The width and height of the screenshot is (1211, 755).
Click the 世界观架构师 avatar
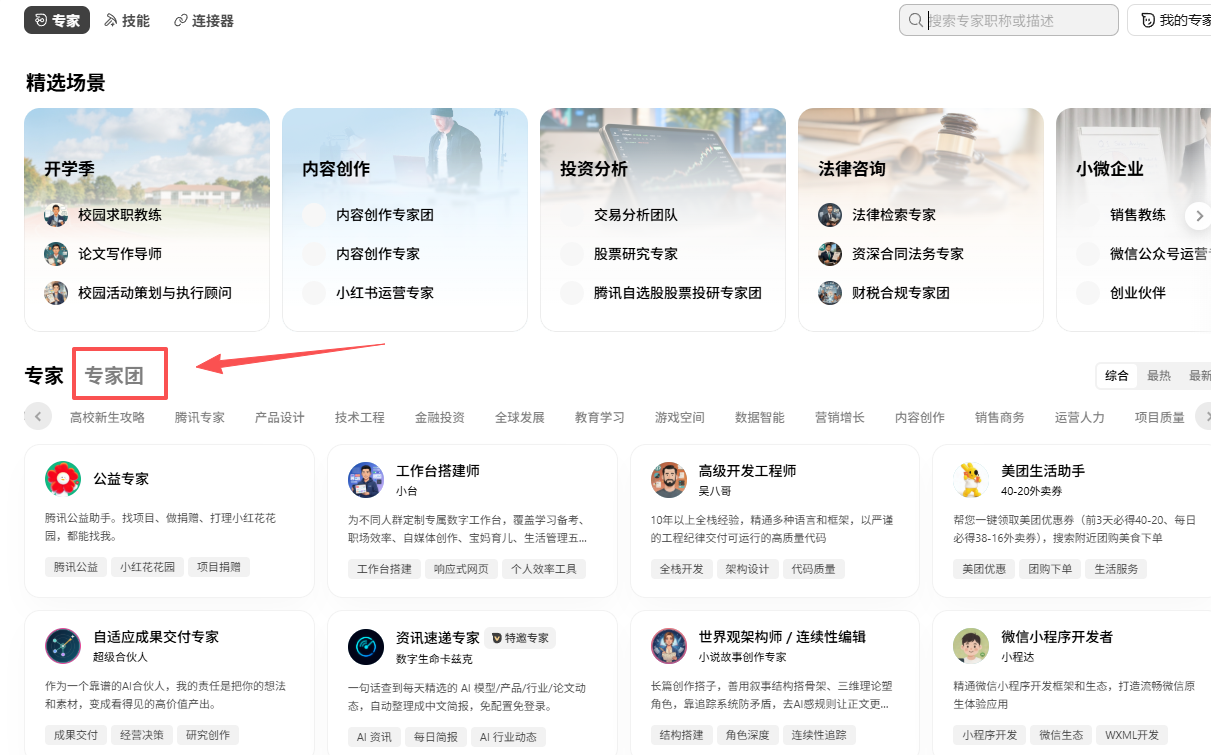tap(669, 646)
